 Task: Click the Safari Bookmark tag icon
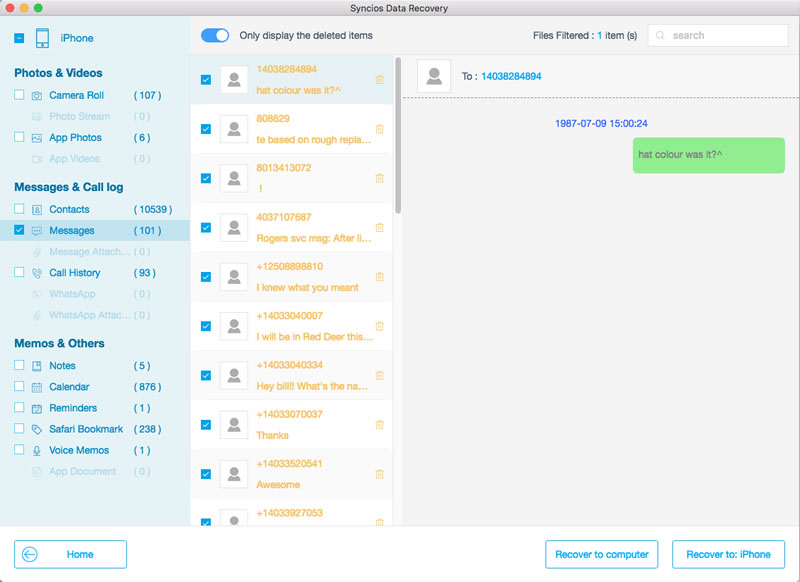pos(37,429)
